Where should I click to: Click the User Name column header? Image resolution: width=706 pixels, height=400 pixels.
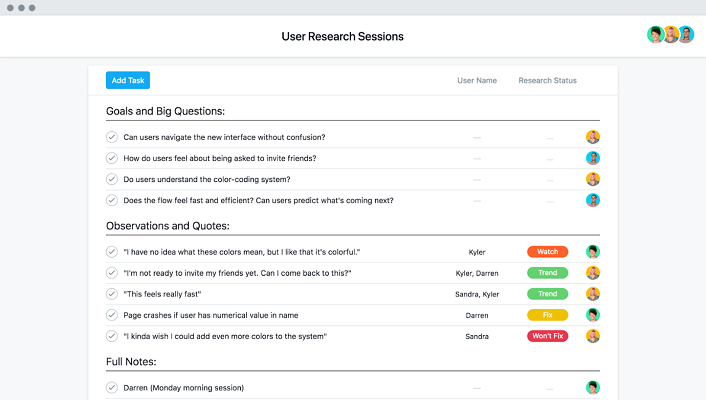click(476, 80)
